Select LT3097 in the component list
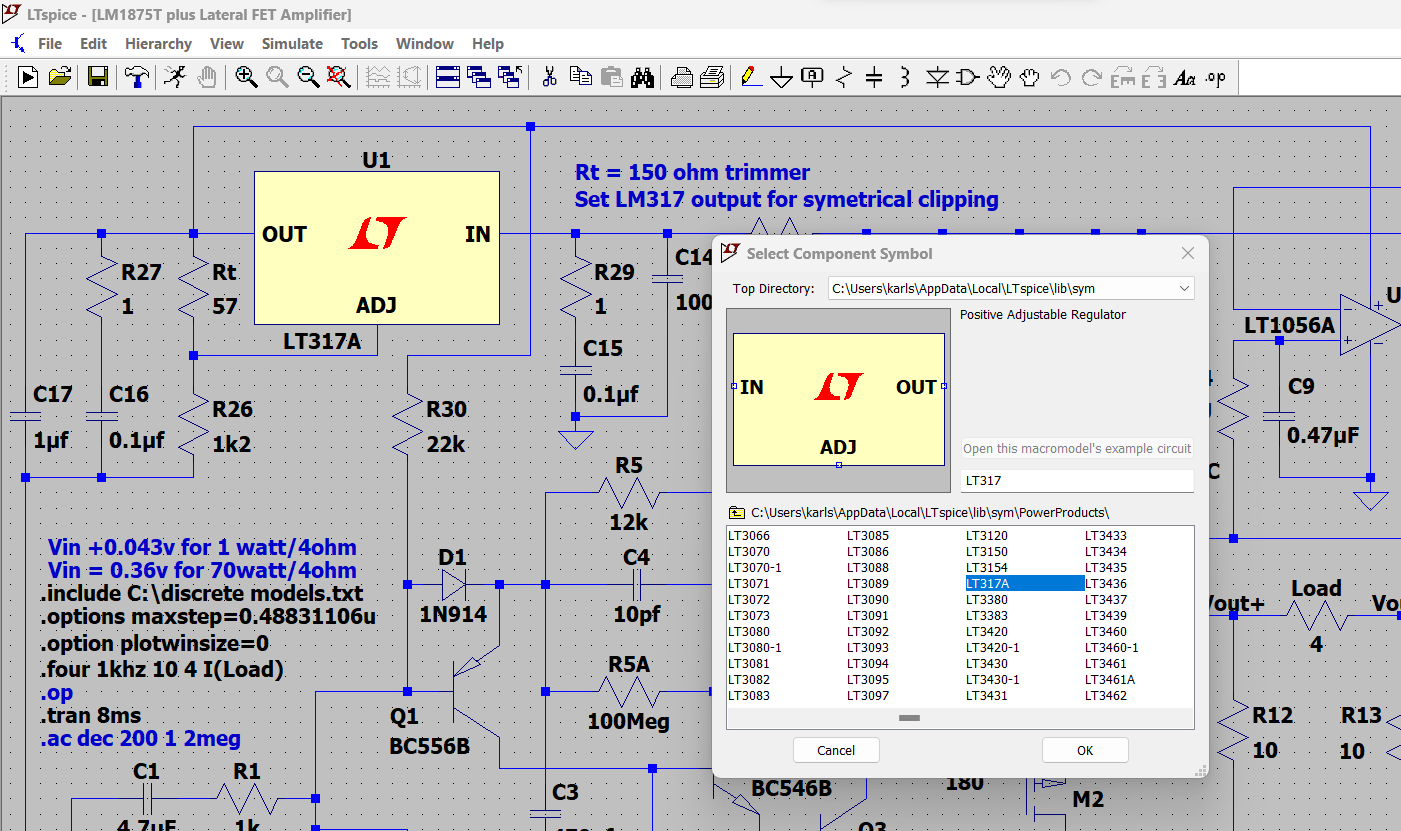Screen dimensions: 1401x831 (x=868, y=696)
